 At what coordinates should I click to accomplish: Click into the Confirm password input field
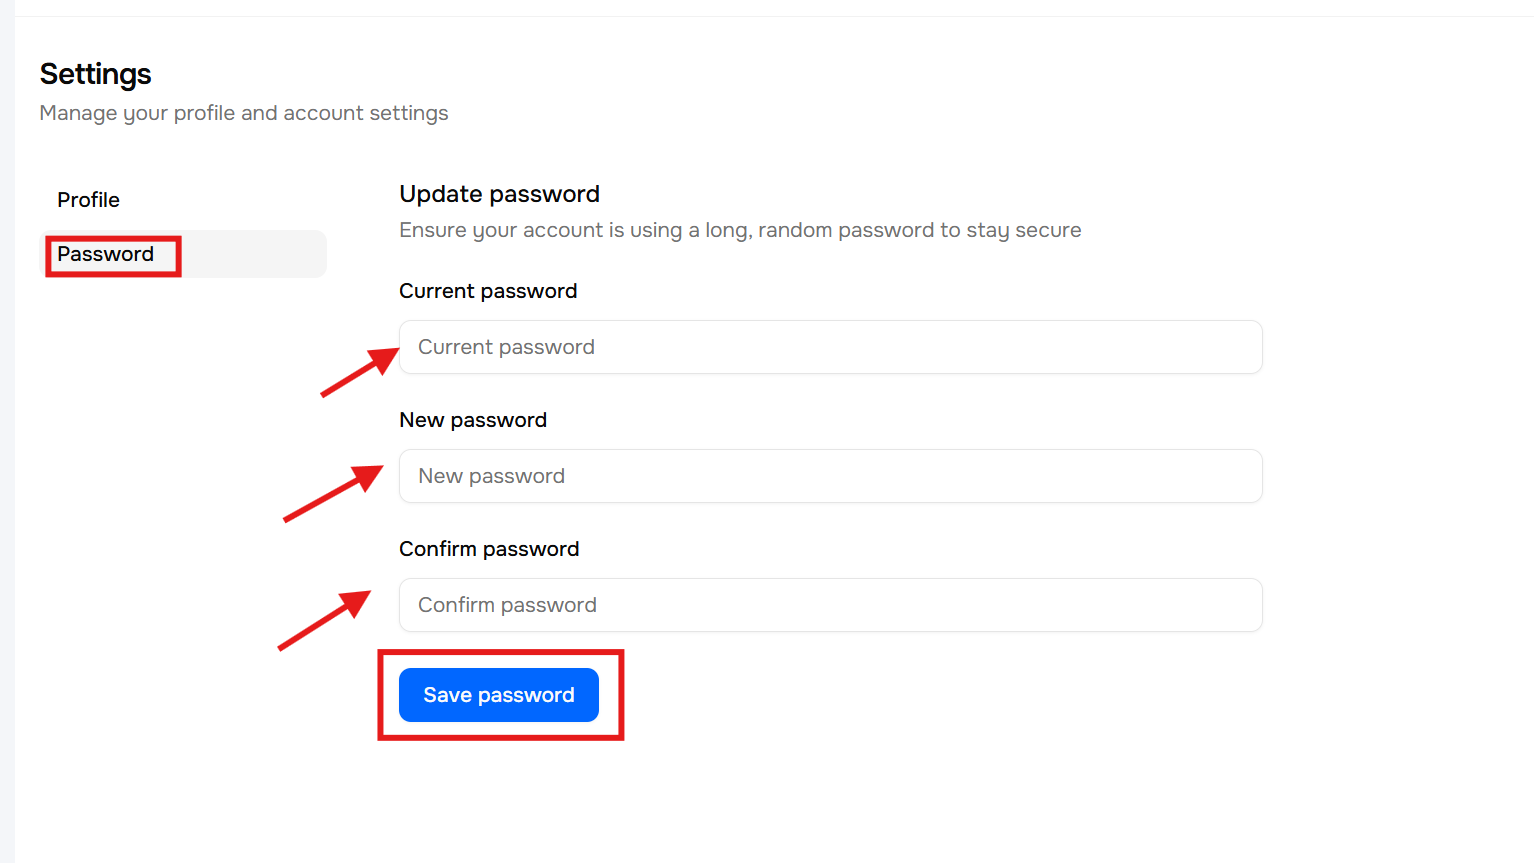[x=830, y=605]
